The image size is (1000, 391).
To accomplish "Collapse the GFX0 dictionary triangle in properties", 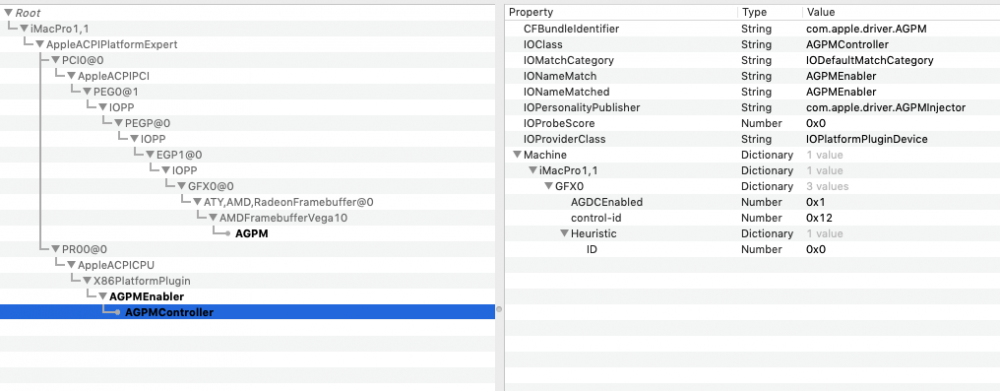I will point(548,186).
